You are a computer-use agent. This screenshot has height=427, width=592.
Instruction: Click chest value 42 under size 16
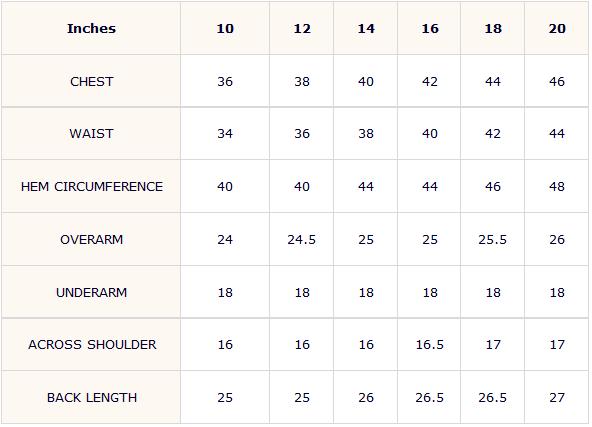tap(430, 82)
